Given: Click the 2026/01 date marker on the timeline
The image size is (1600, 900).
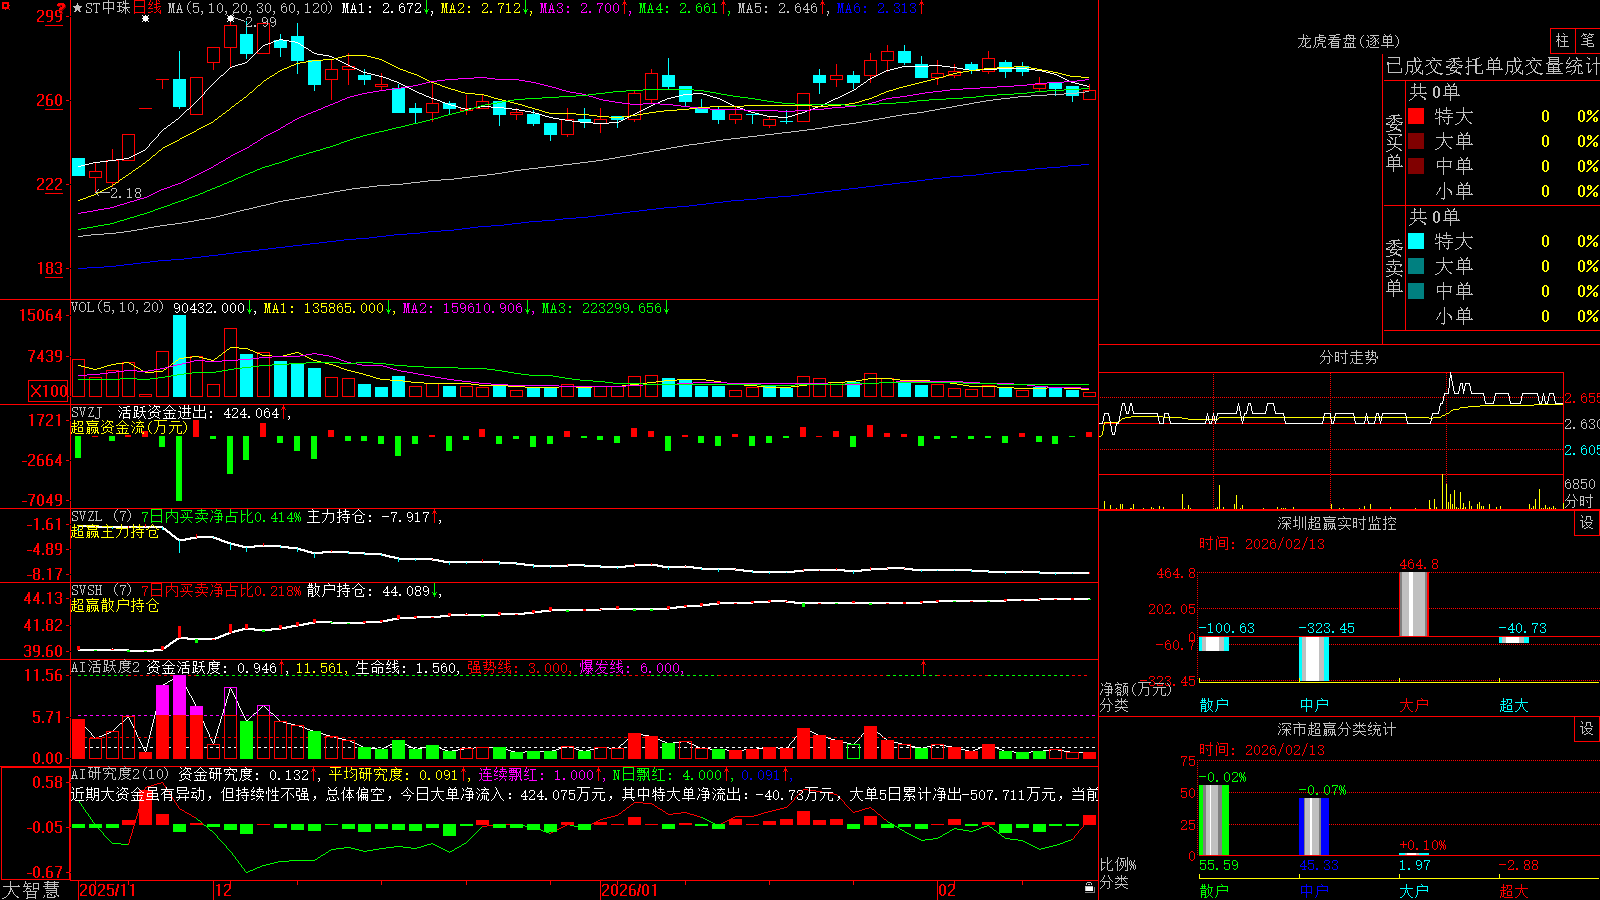Looking at the screenshot, I should 630,890.
